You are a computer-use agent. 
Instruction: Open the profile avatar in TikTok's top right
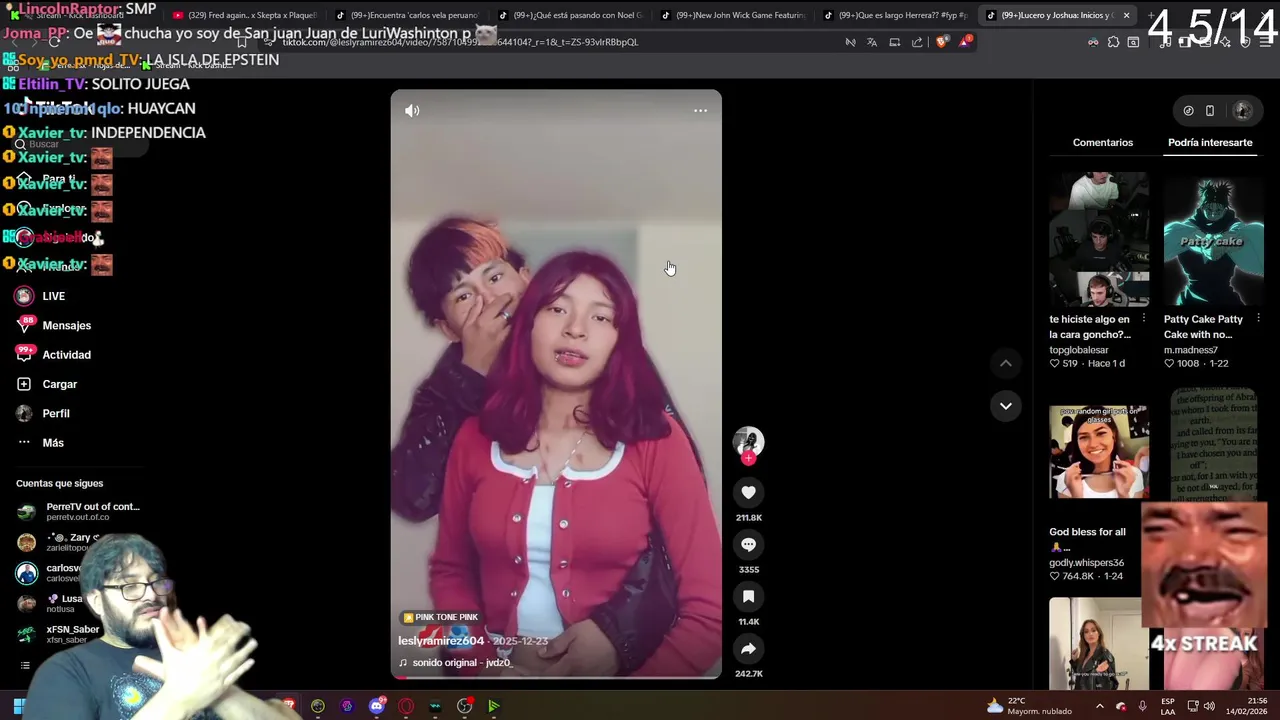tap(1243, 111)
